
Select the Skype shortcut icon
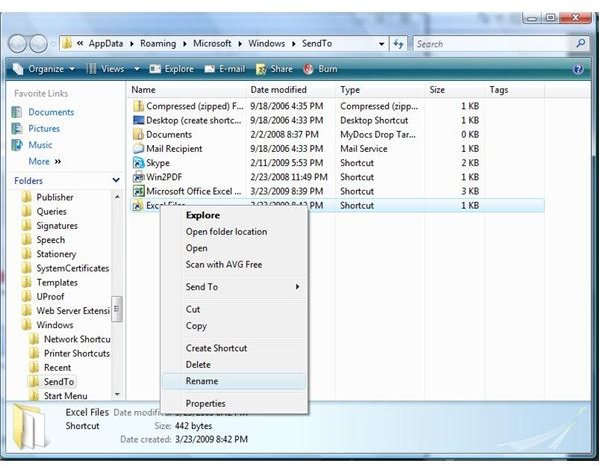[138, 163]
